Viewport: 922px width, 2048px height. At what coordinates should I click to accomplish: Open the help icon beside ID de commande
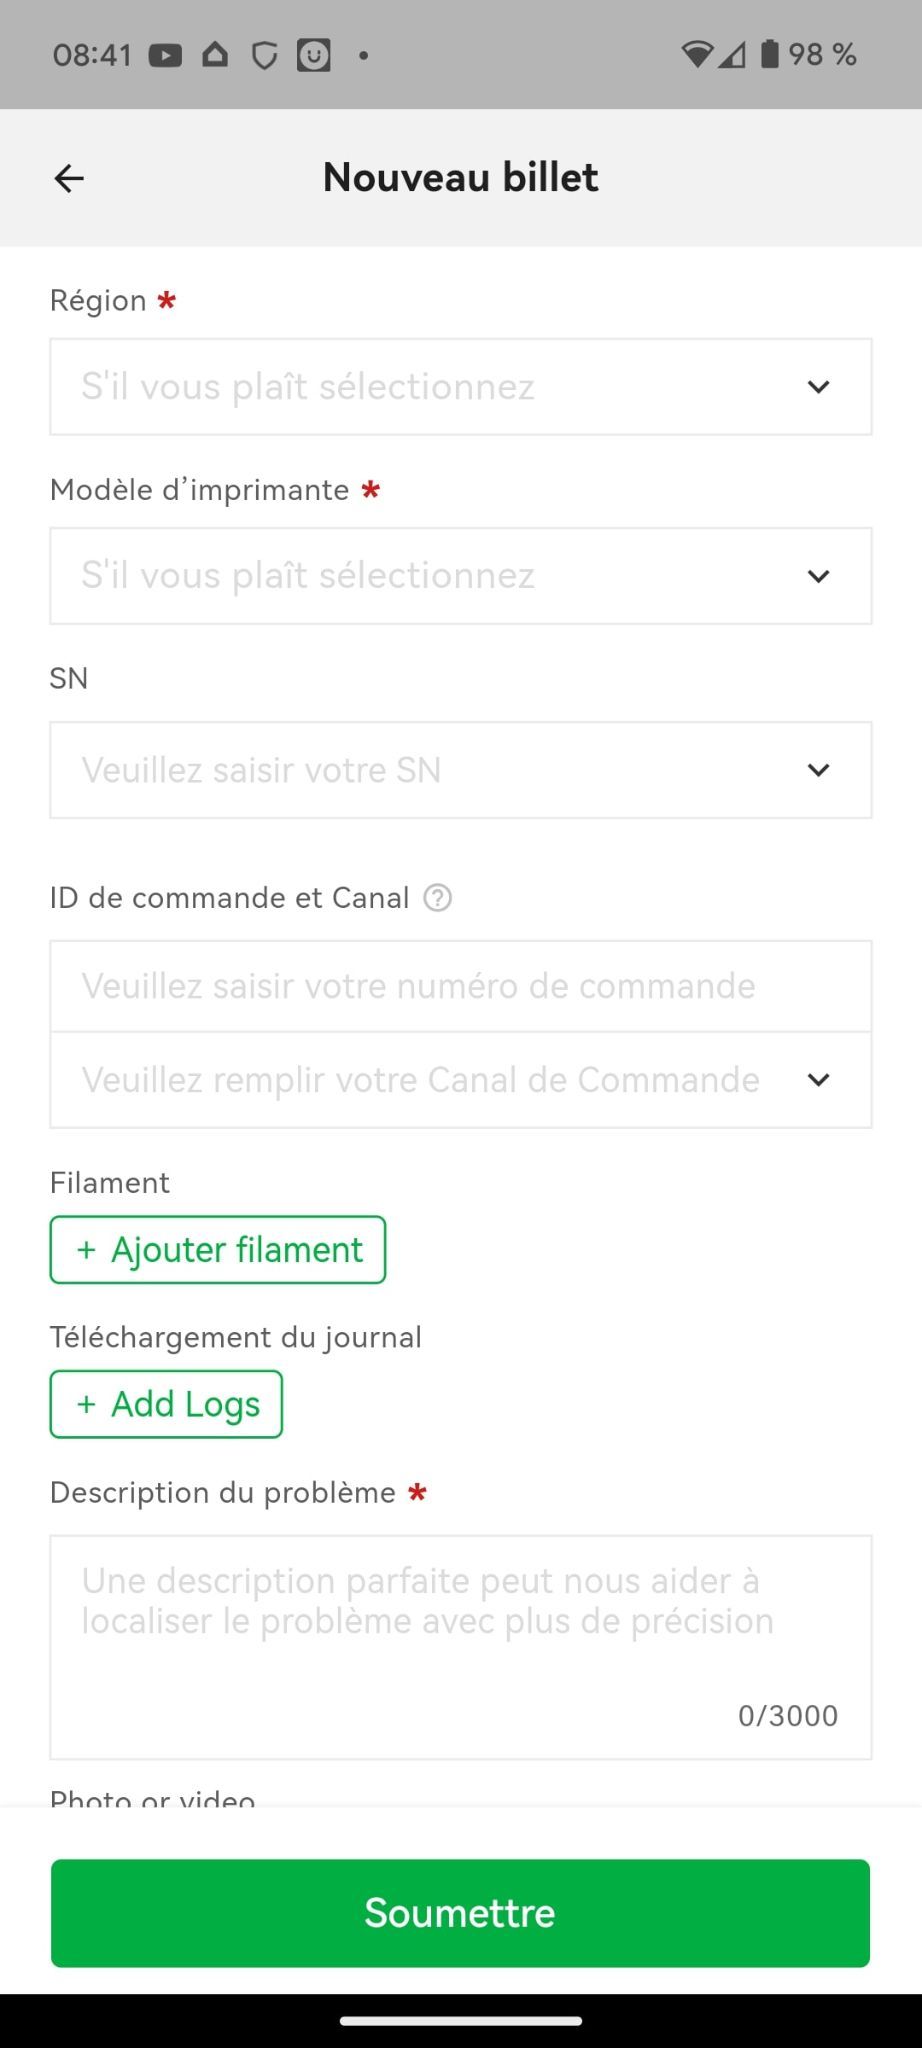pos(437,898)
